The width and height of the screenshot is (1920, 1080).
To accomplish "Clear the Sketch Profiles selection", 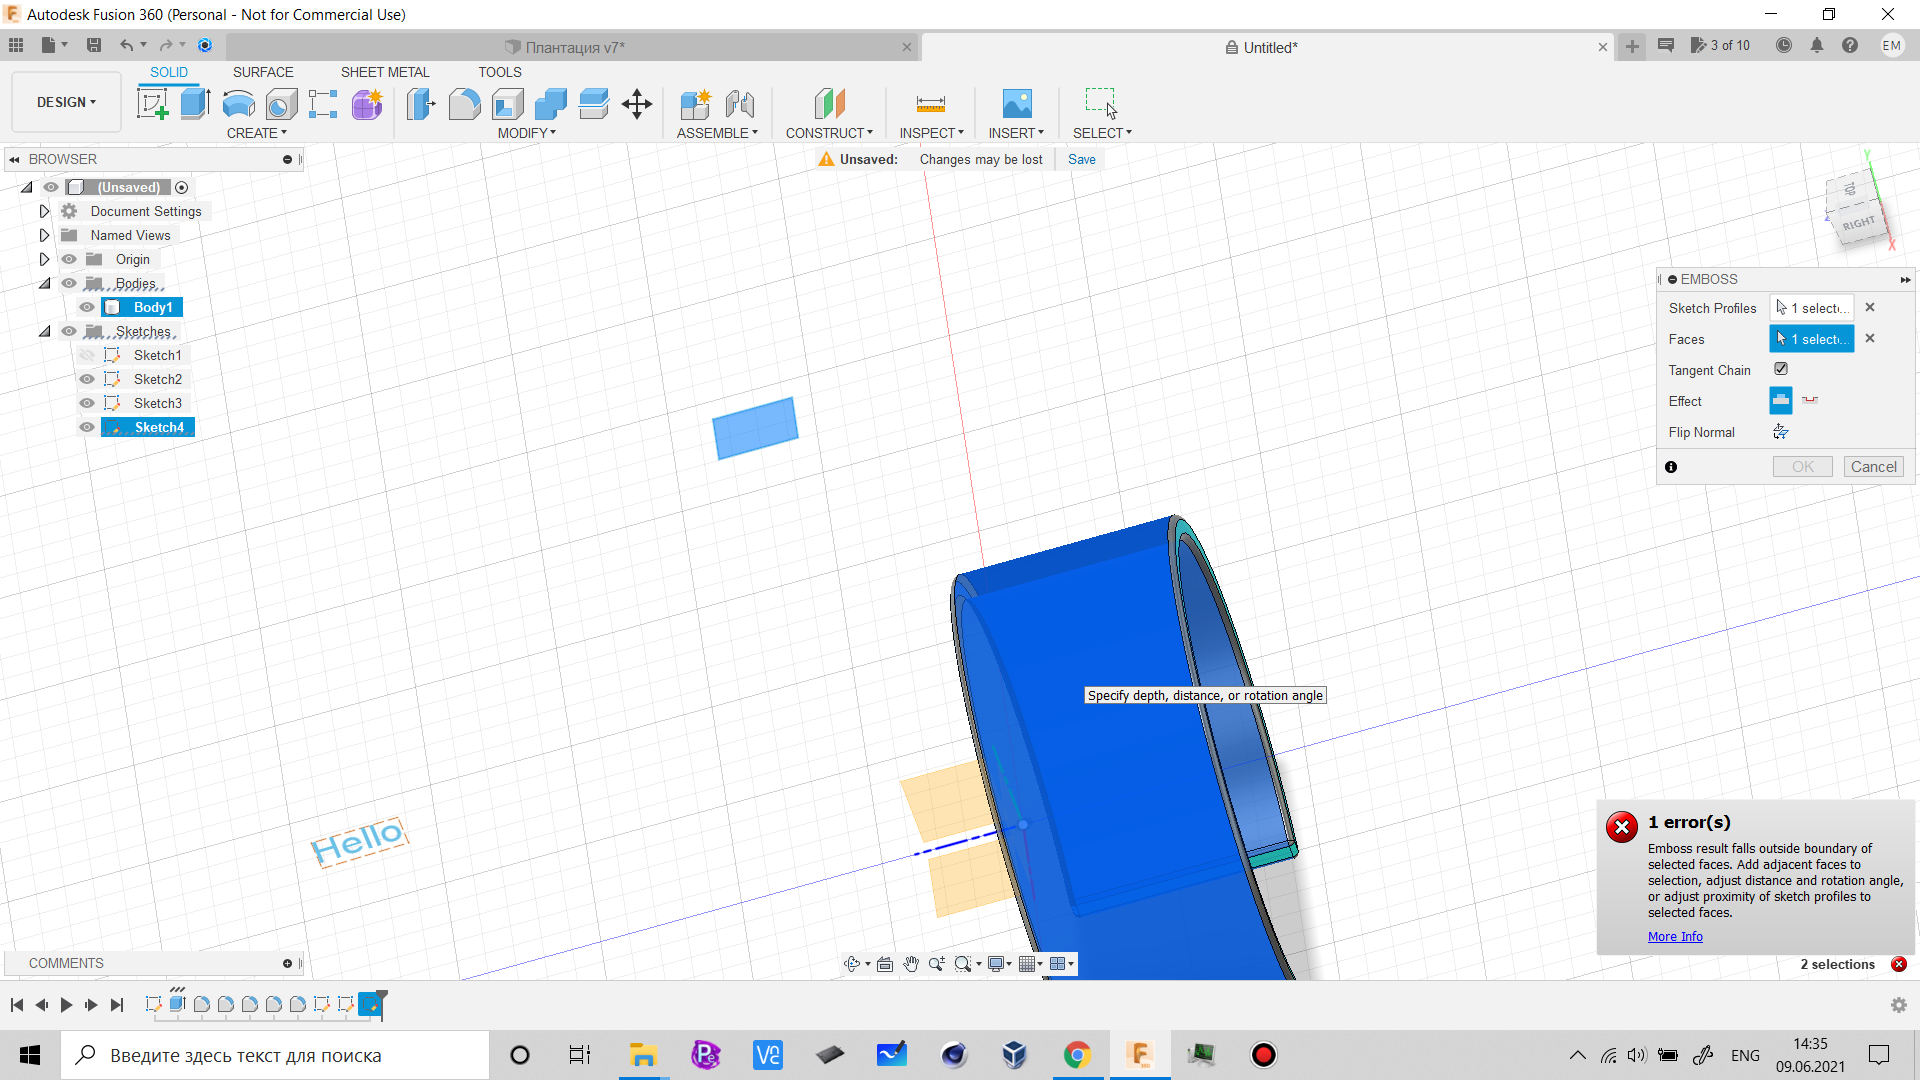I will click(1870, 308).
